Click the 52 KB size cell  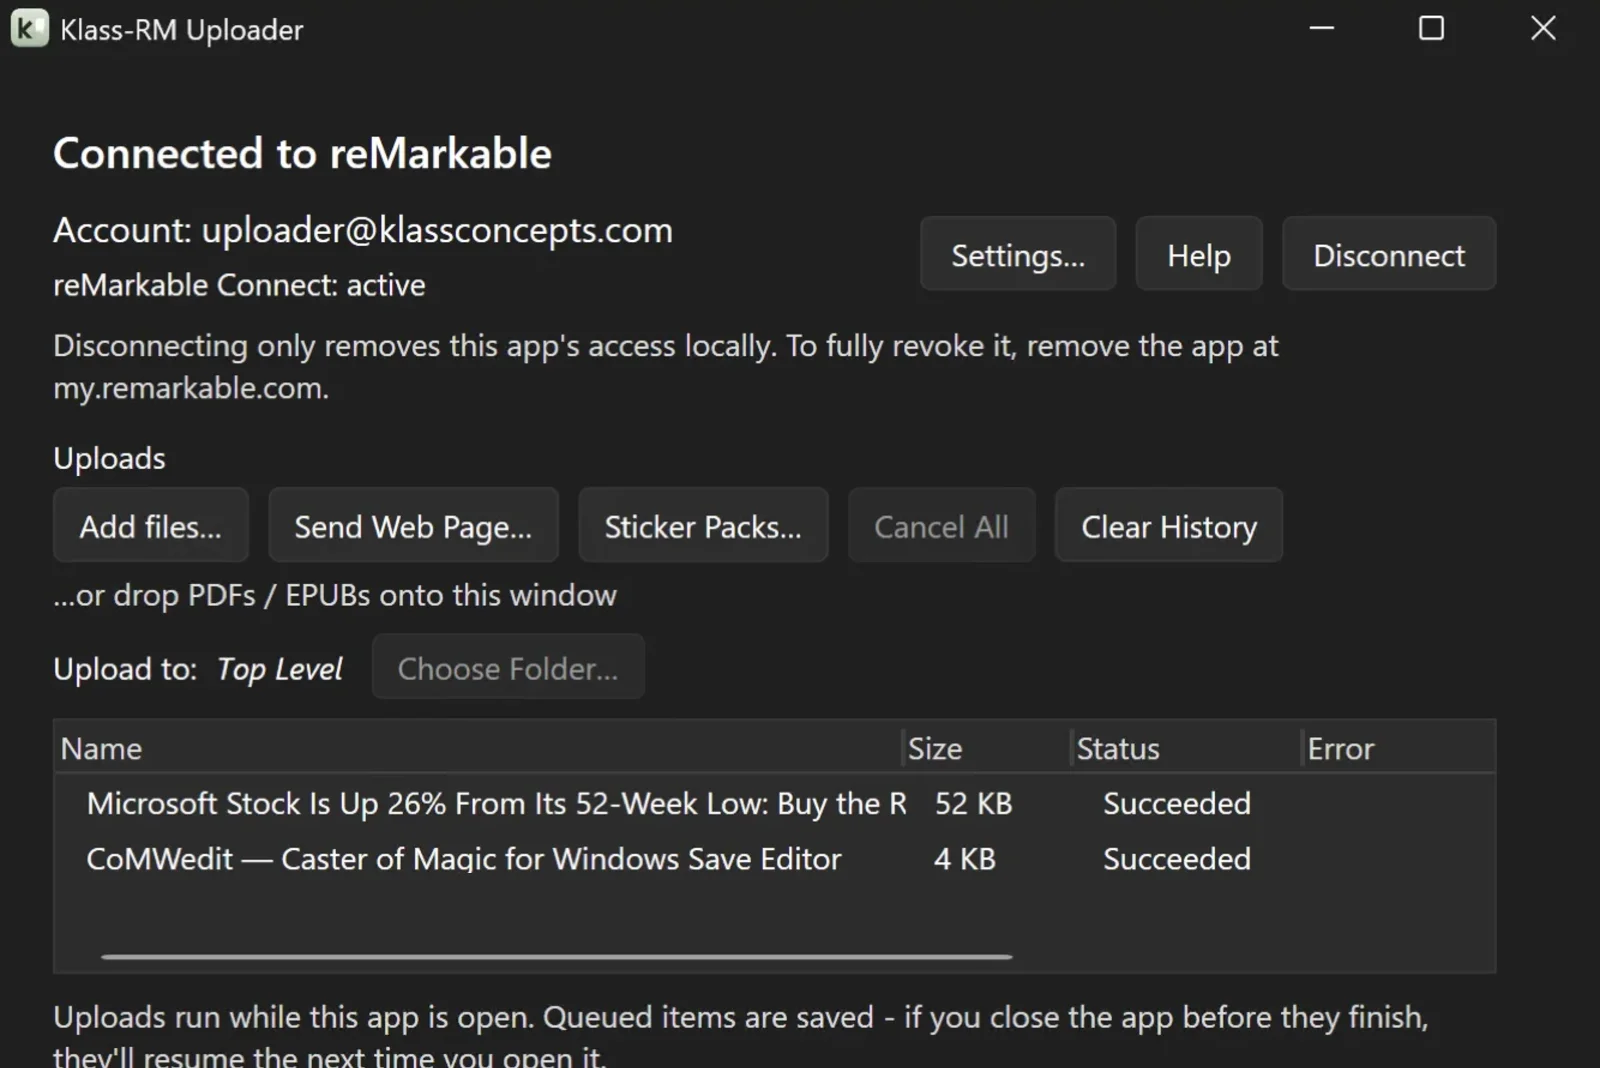(x=973, y=803)
